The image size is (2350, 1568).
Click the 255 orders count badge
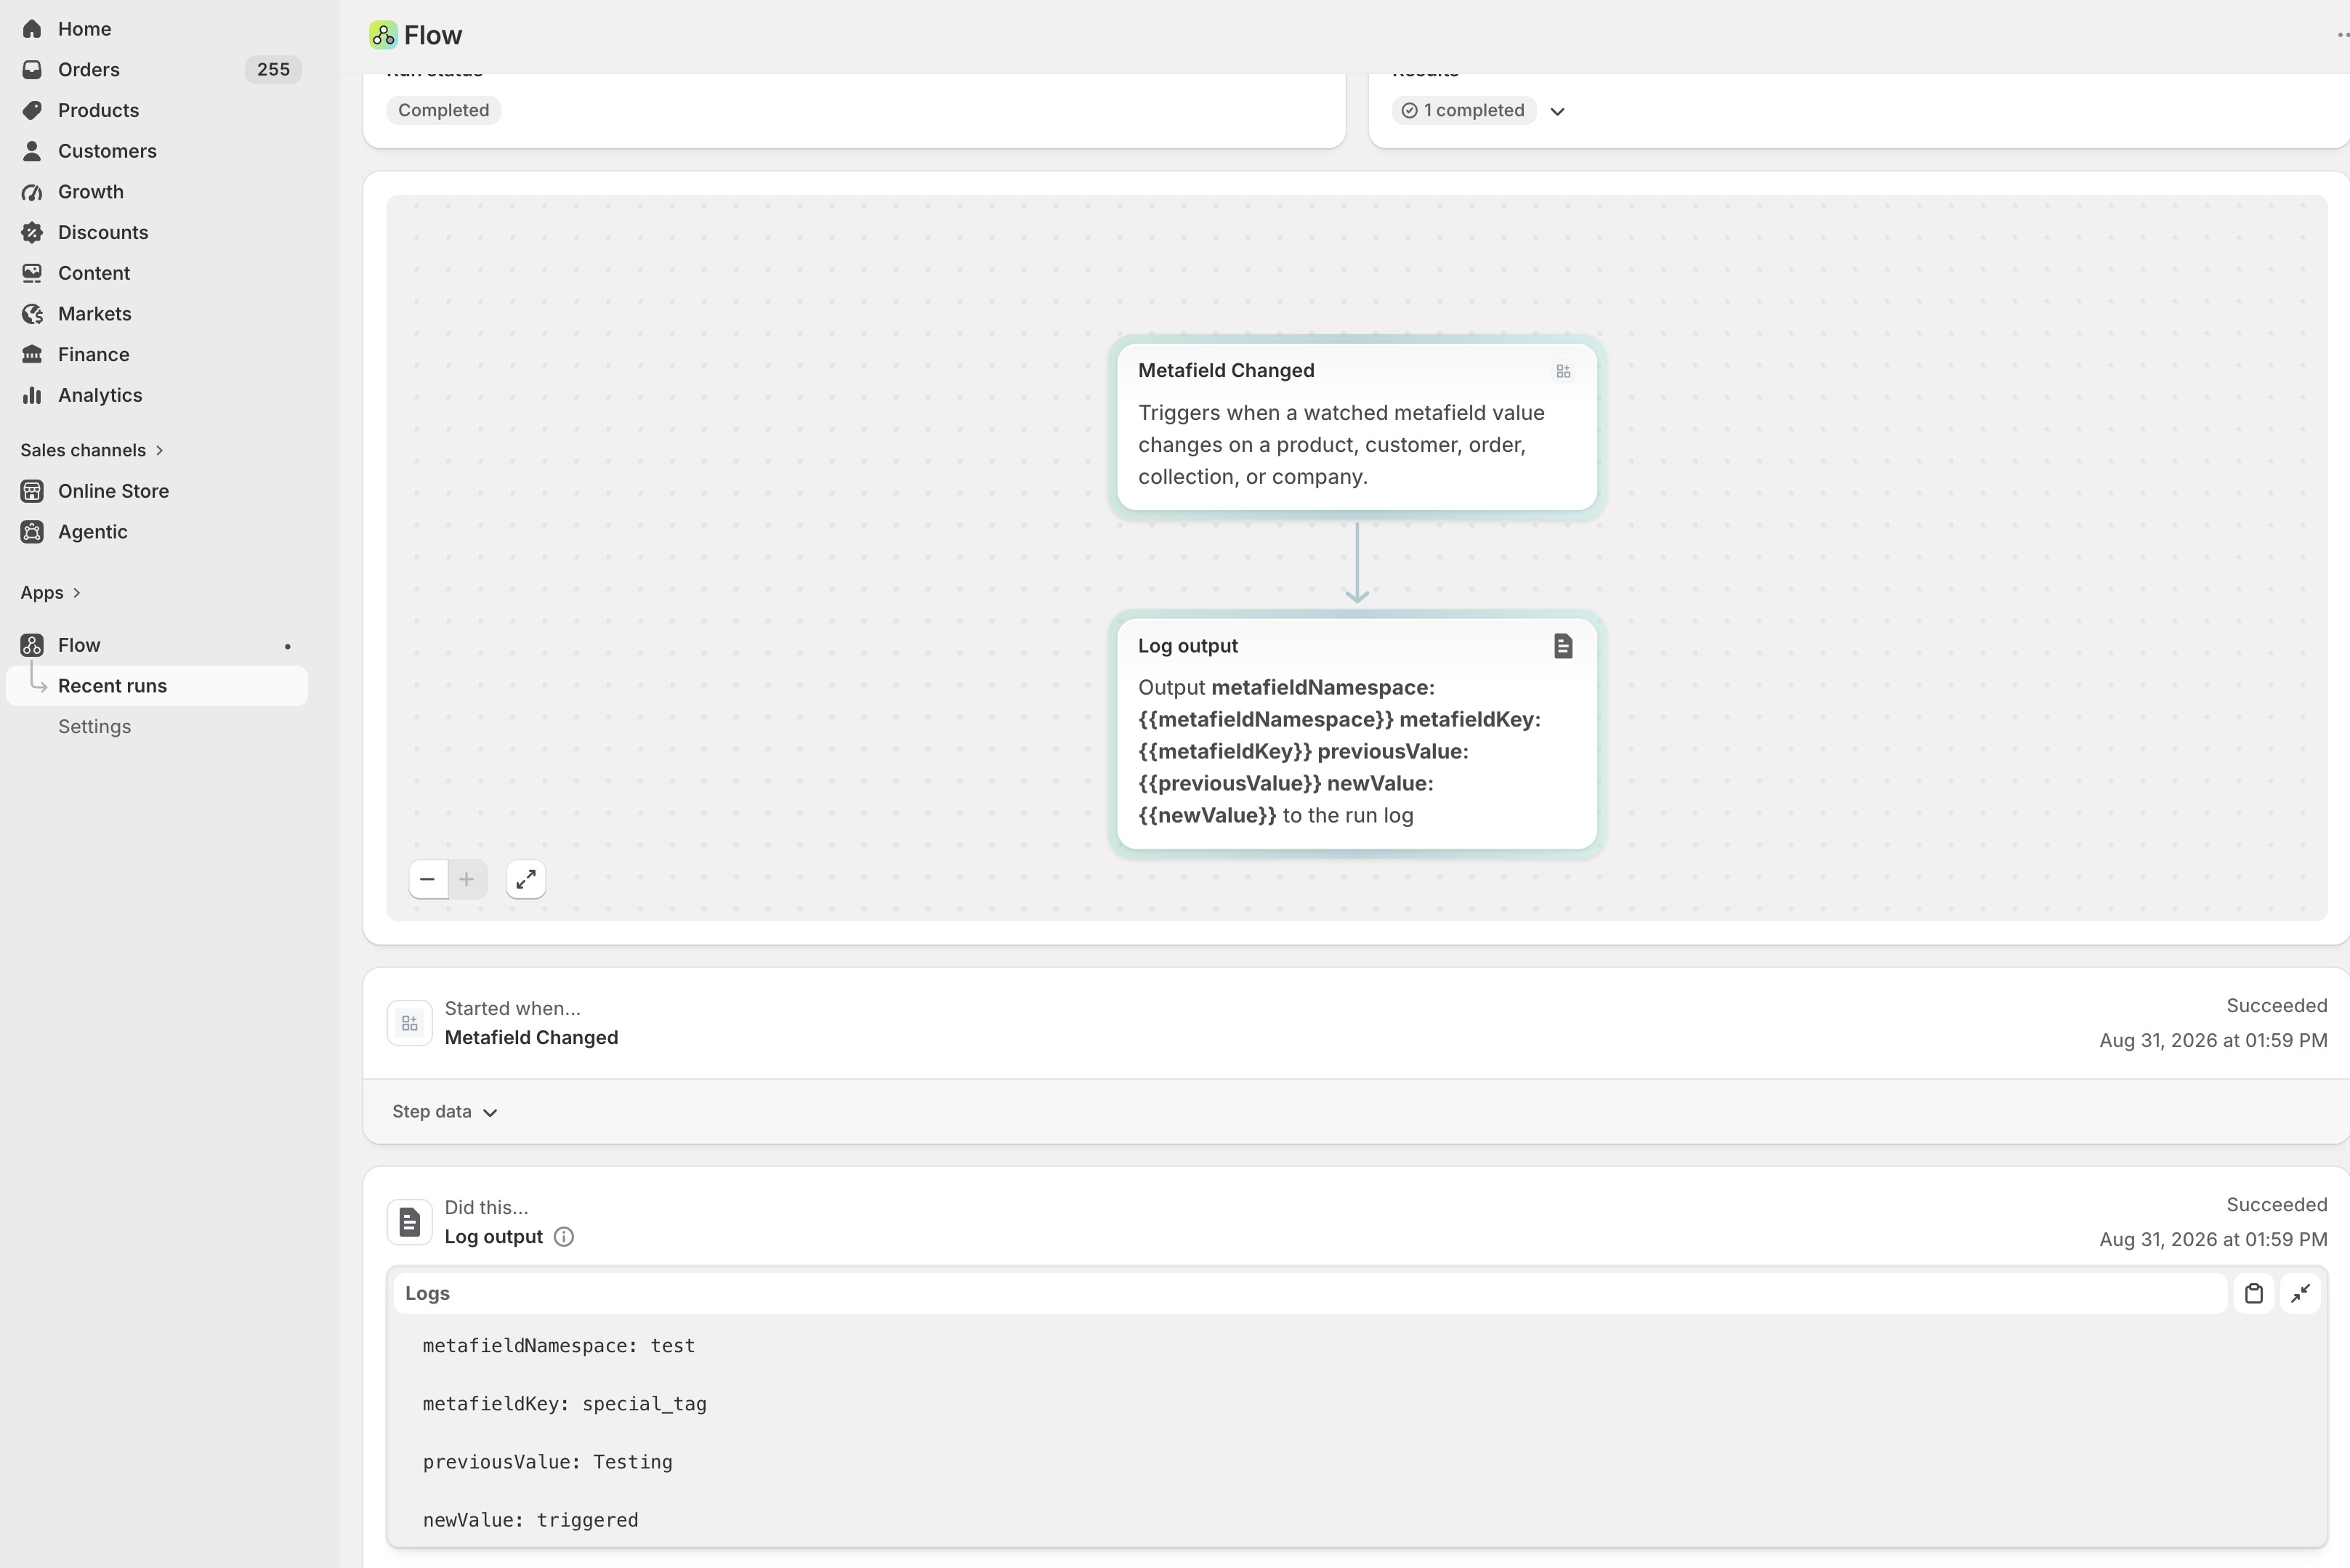(273, 70)
